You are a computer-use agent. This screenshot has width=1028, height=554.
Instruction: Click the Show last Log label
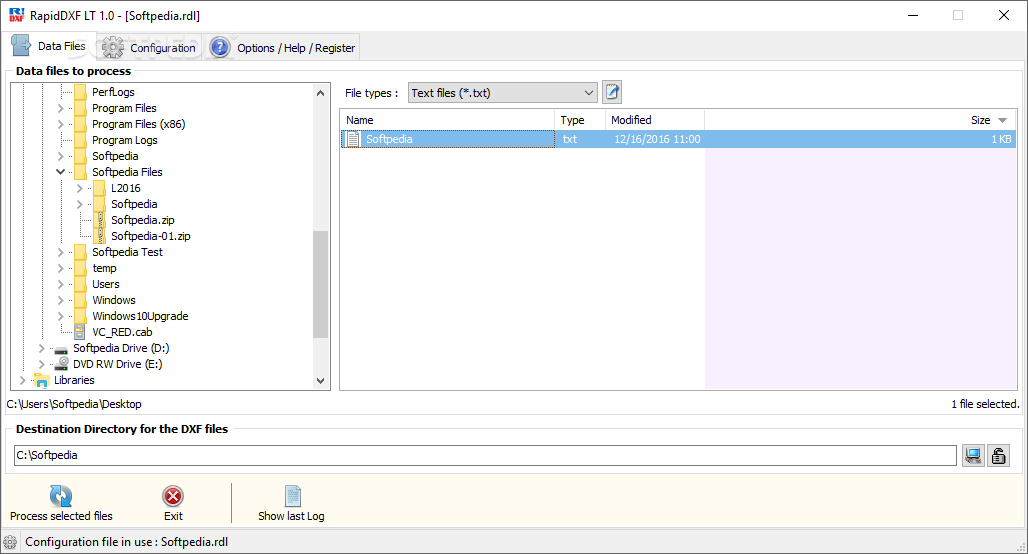point(291,516)
